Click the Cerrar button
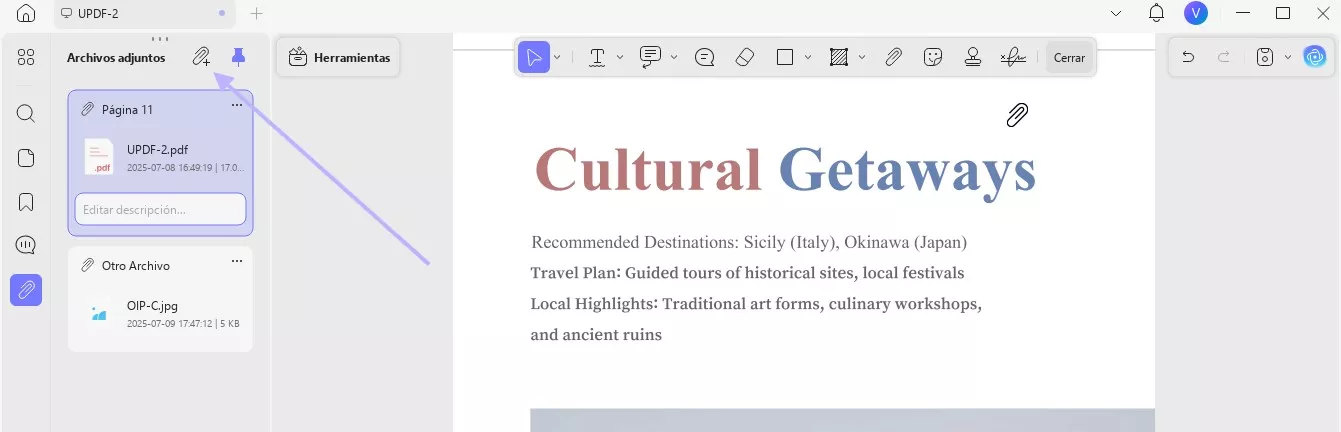The height and width of the screenshot is (432, 1341). [x=1069, y=58]
